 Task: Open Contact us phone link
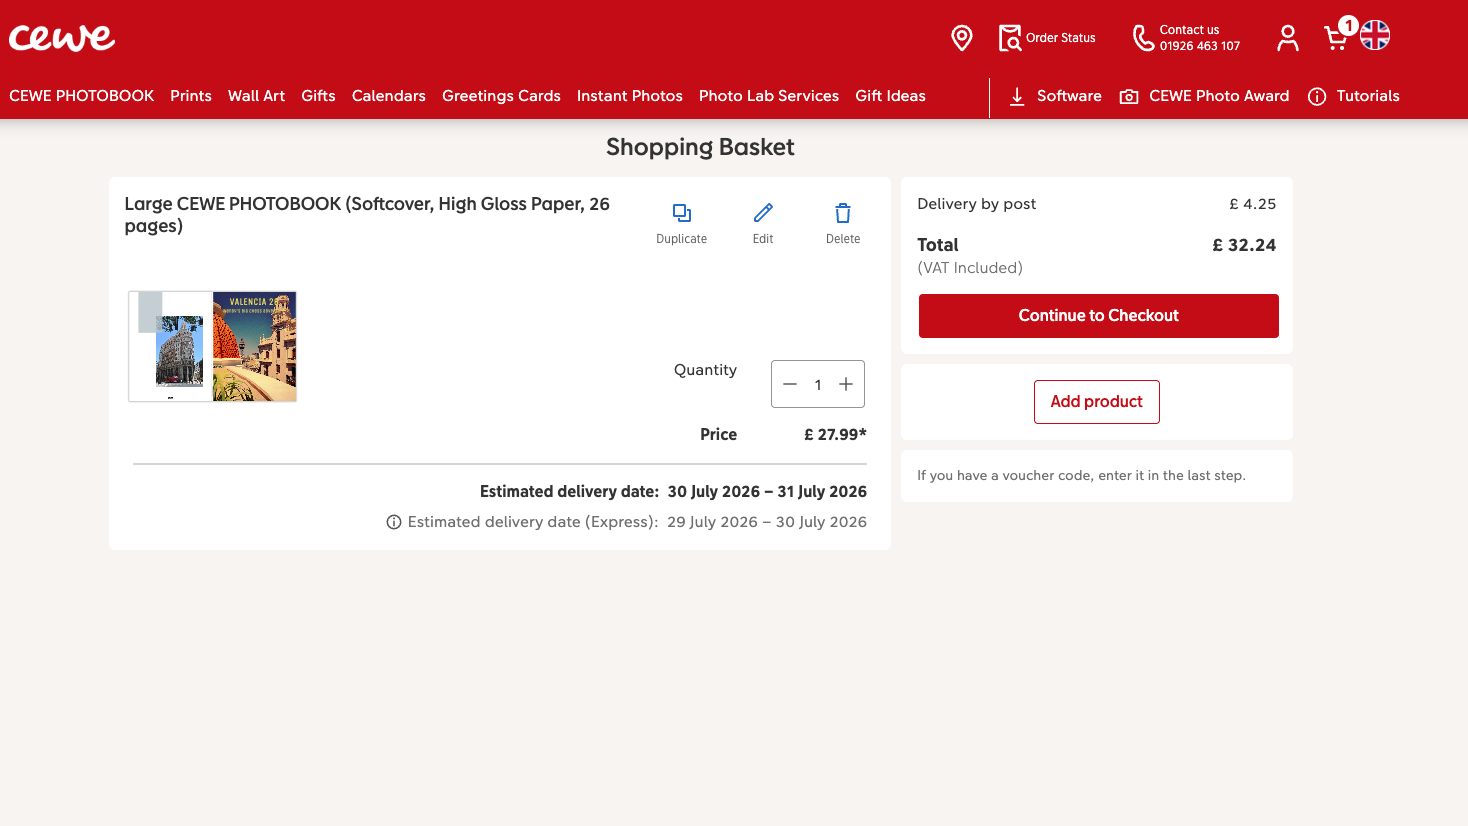point(1186,38)
